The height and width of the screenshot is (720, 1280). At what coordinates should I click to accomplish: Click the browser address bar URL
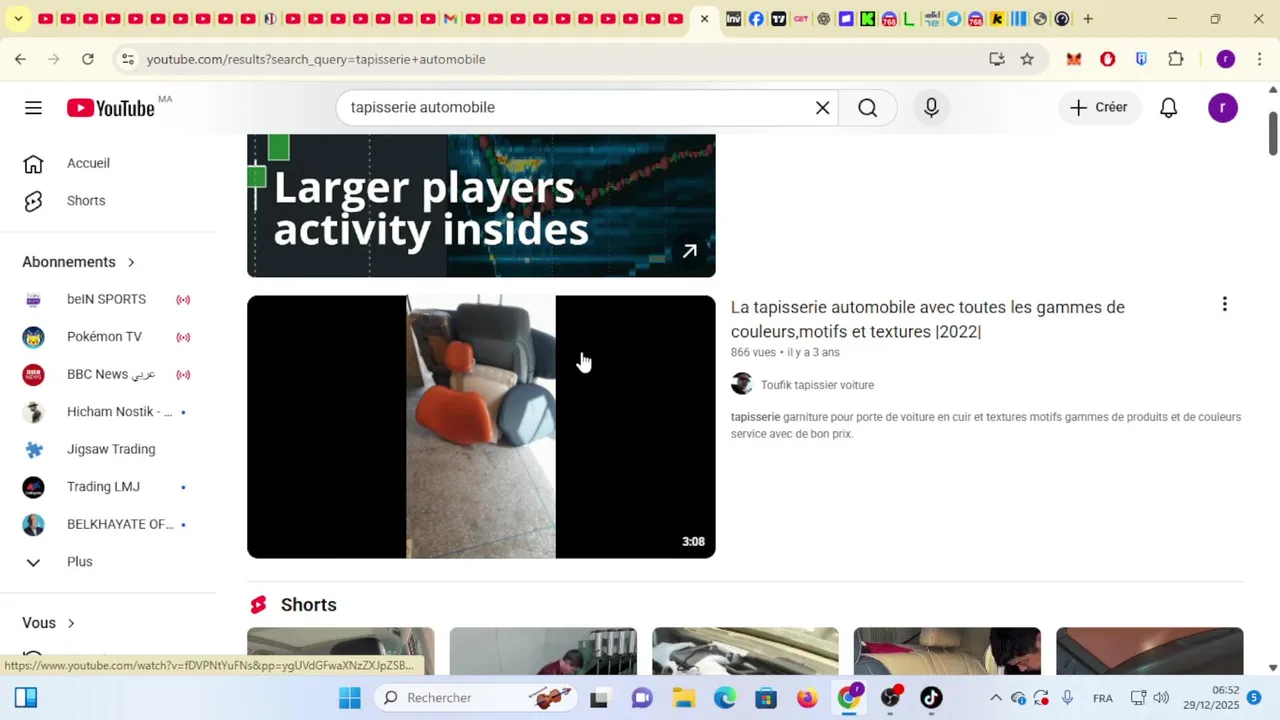tap(316, 59)
